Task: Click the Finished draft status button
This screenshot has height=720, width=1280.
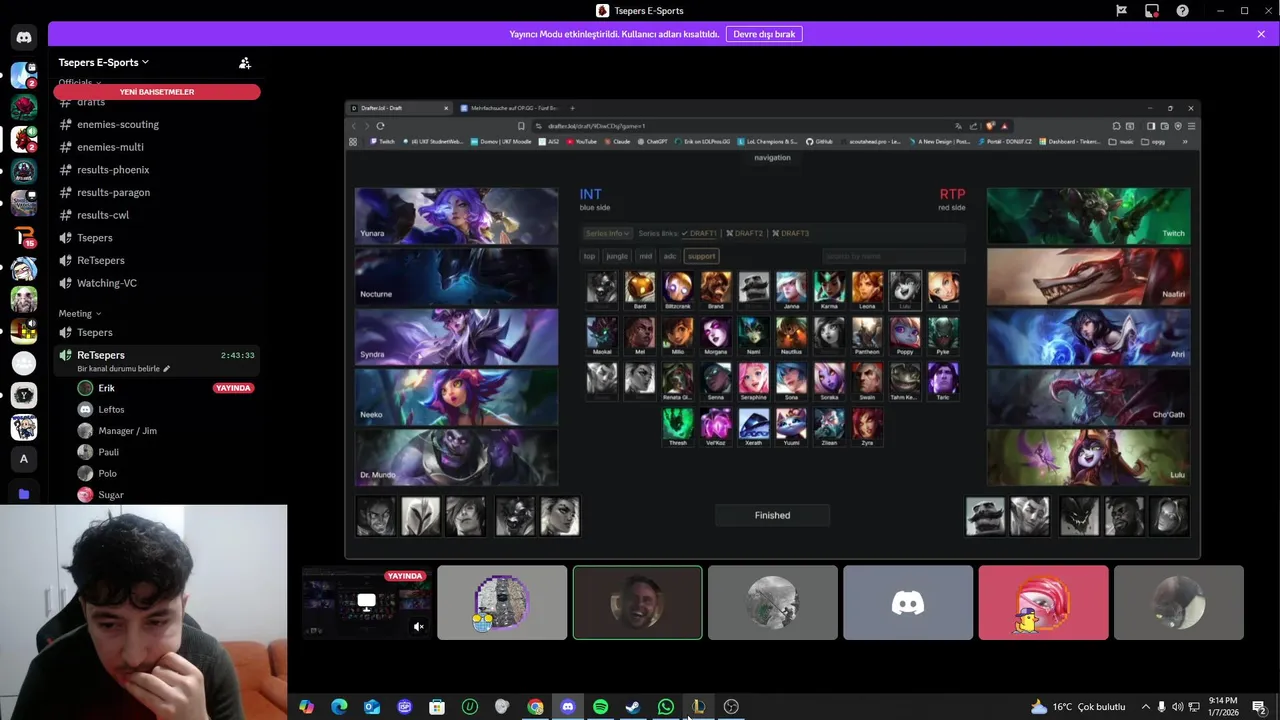Action: 772,515
